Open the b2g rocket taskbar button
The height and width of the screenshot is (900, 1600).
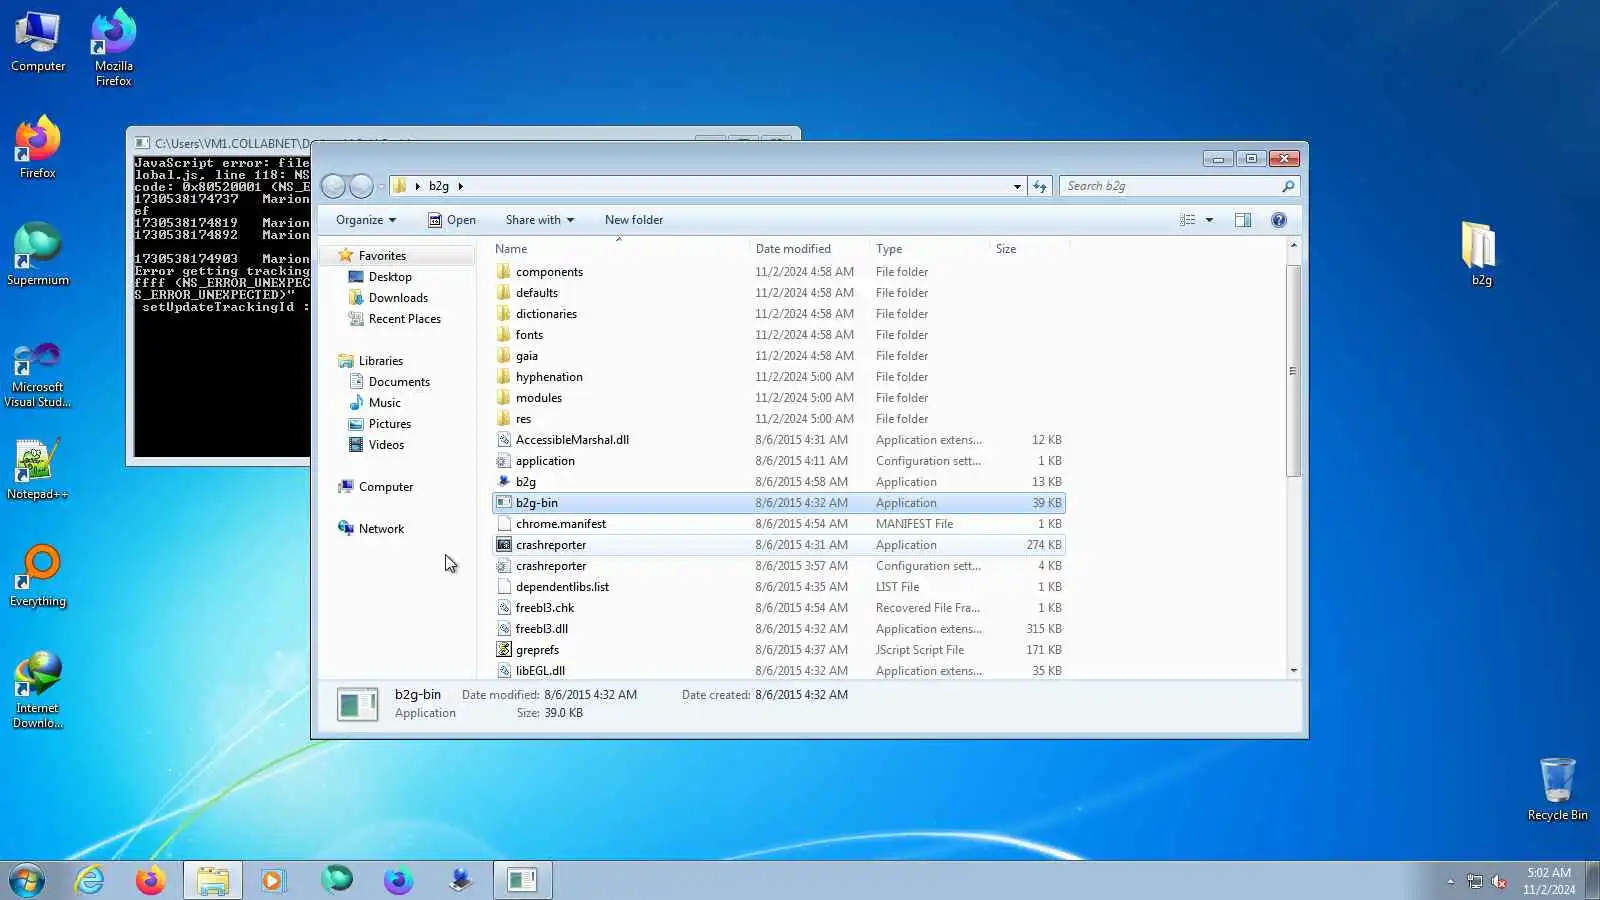(460, 881)
